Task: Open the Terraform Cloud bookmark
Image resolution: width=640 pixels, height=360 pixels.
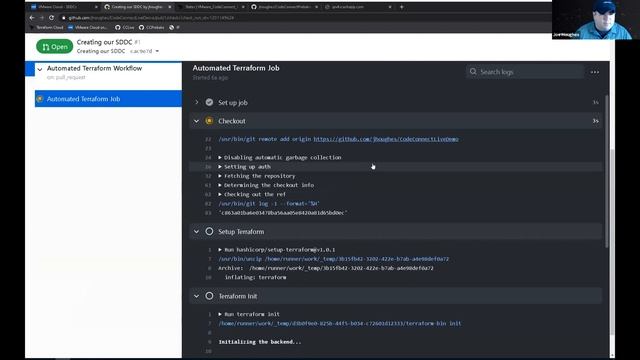Action: 47,27
